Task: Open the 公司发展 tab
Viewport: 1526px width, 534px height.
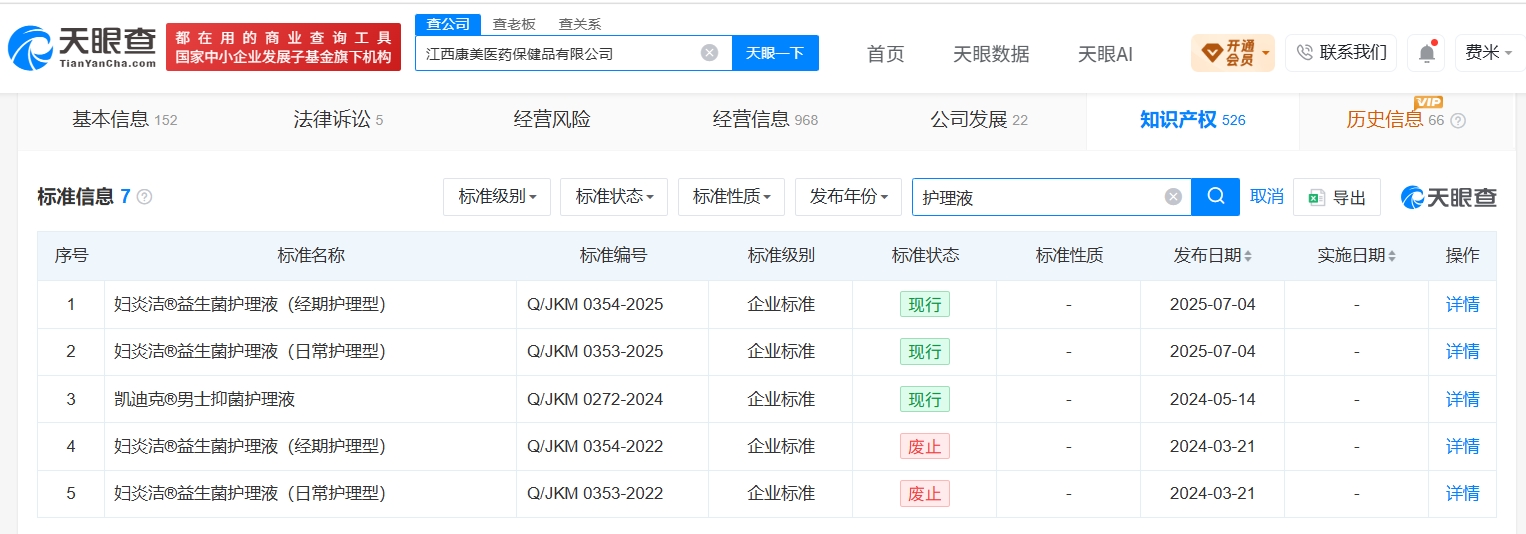Action: tap(979, 120)
